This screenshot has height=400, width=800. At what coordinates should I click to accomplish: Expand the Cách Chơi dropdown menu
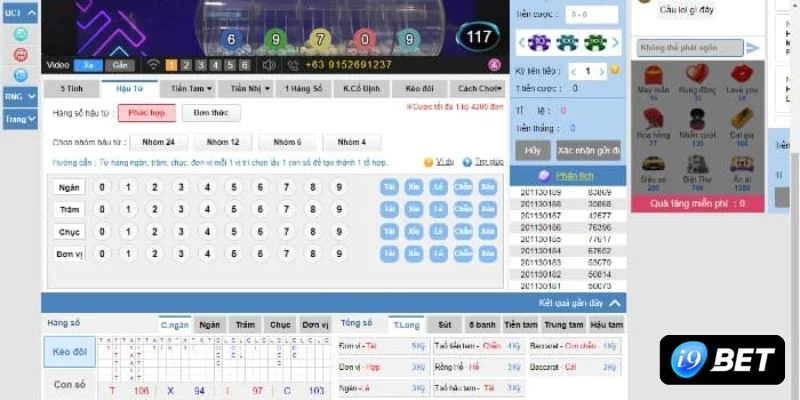click(473, 88)
